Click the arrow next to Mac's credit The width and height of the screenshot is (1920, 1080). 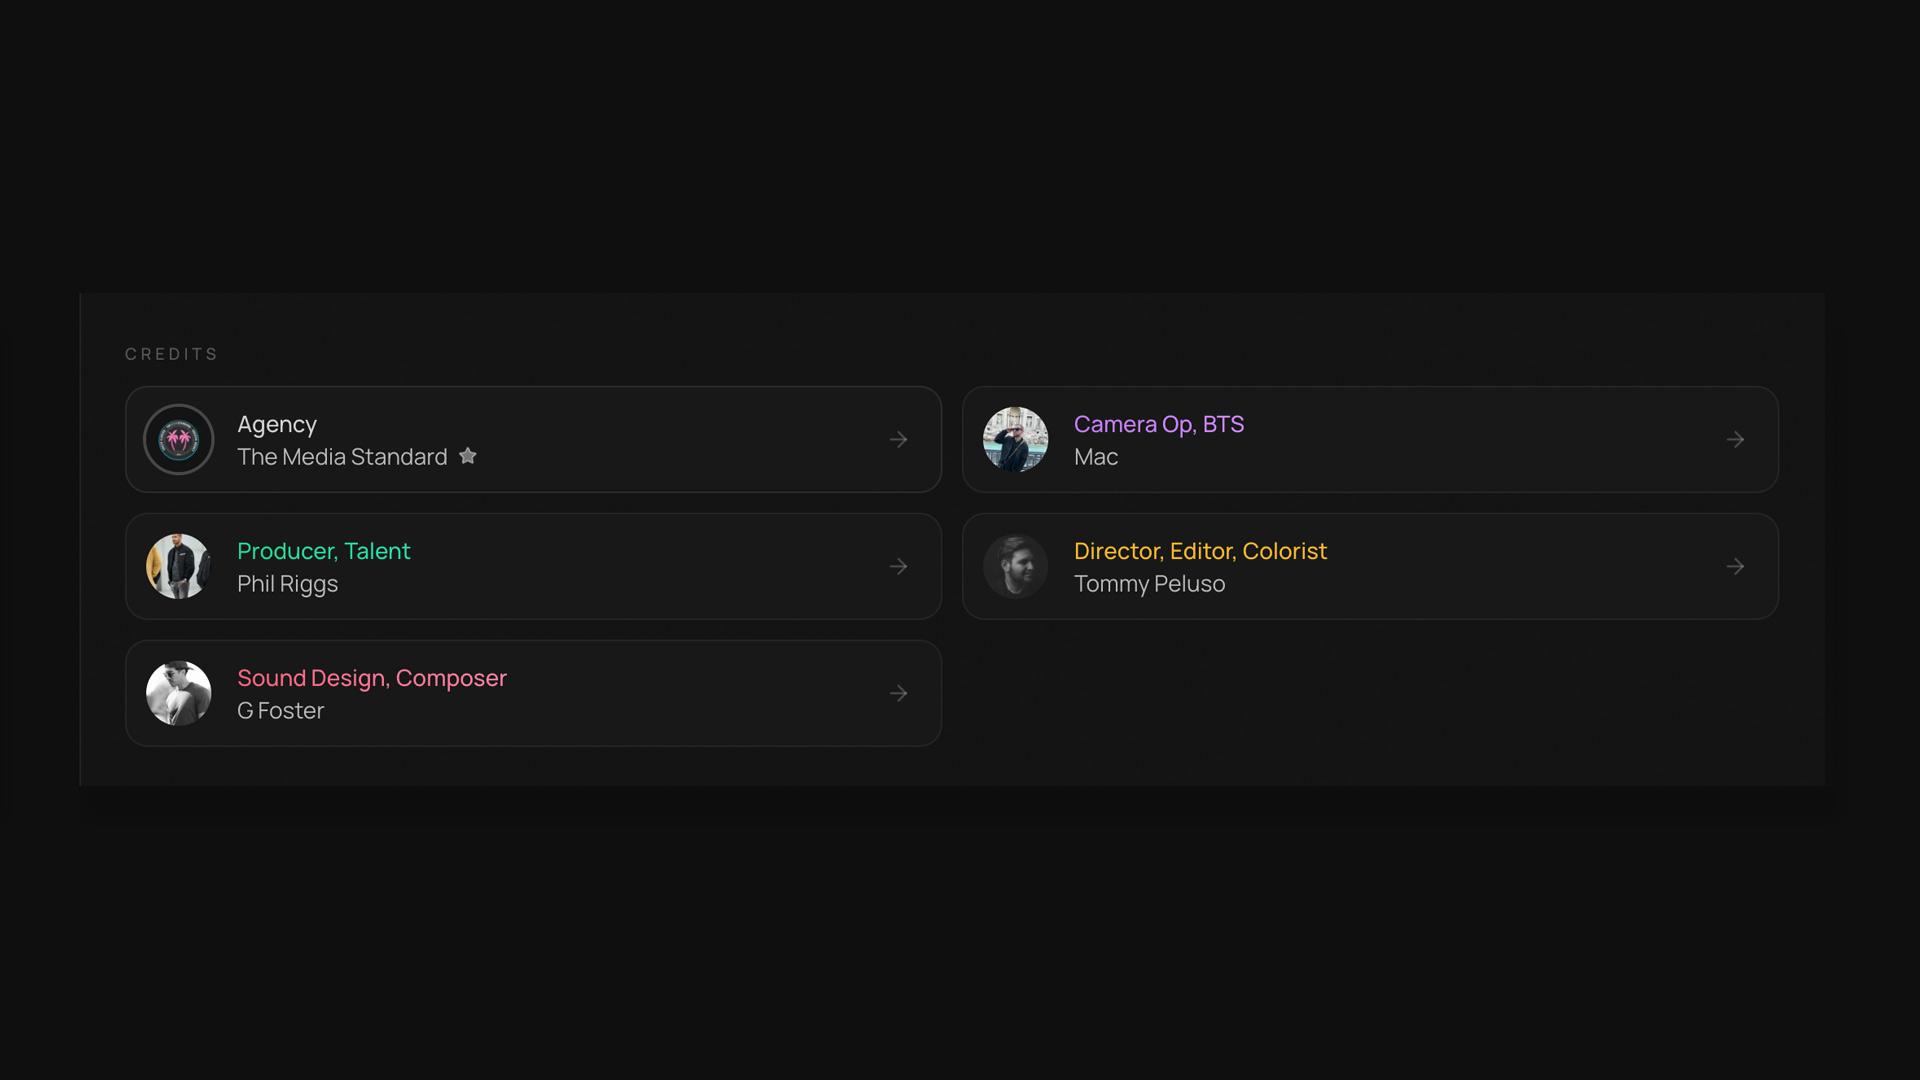pos(1736,439)
